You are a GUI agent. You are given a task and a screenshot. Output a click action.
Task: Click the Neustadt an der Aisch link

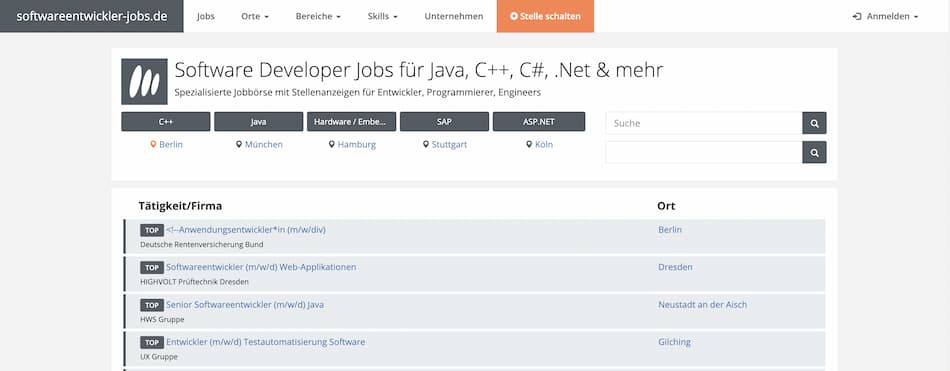pyautogui.click(x=703, y=304)
